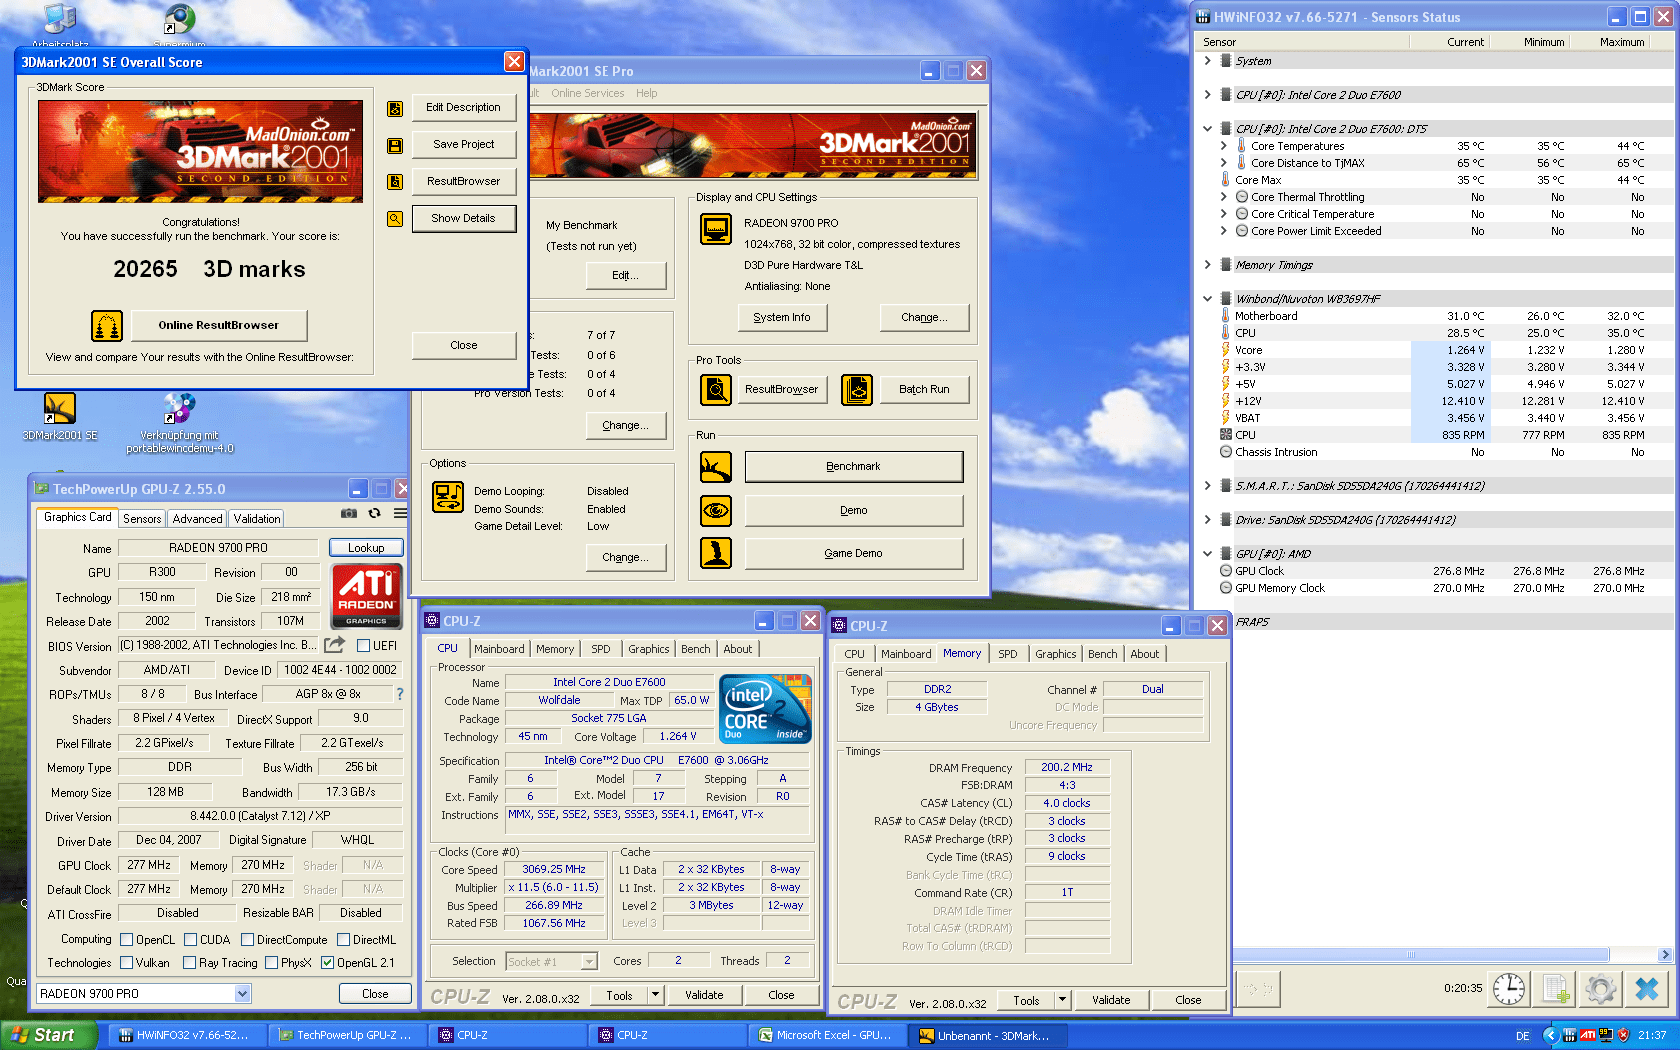Open the GPU-Z hamburger menu
The image size is (1680, 1050).
click(400, 513)
